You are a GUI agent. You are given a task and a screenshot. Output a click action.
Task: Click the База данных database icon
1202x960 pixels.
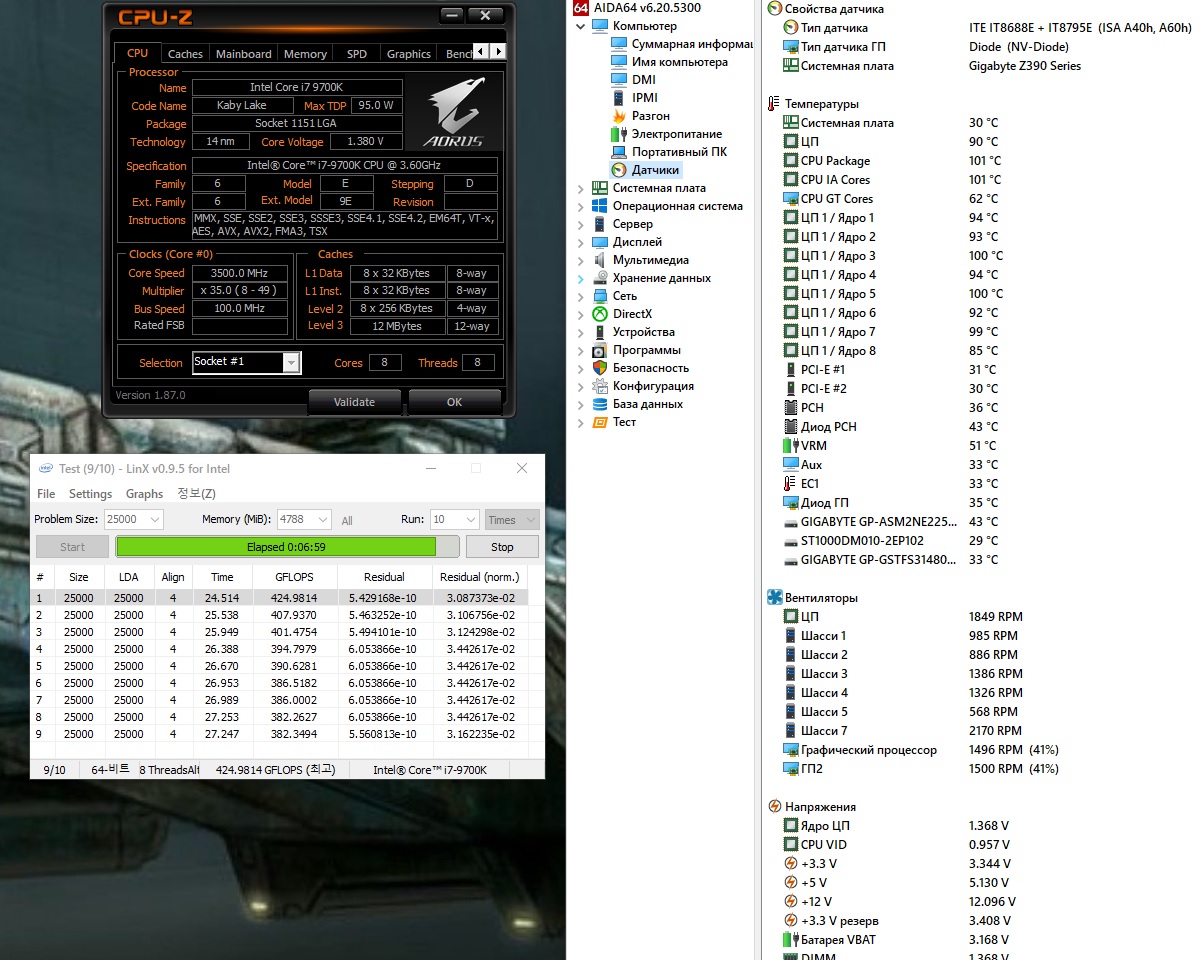point(600,404)
